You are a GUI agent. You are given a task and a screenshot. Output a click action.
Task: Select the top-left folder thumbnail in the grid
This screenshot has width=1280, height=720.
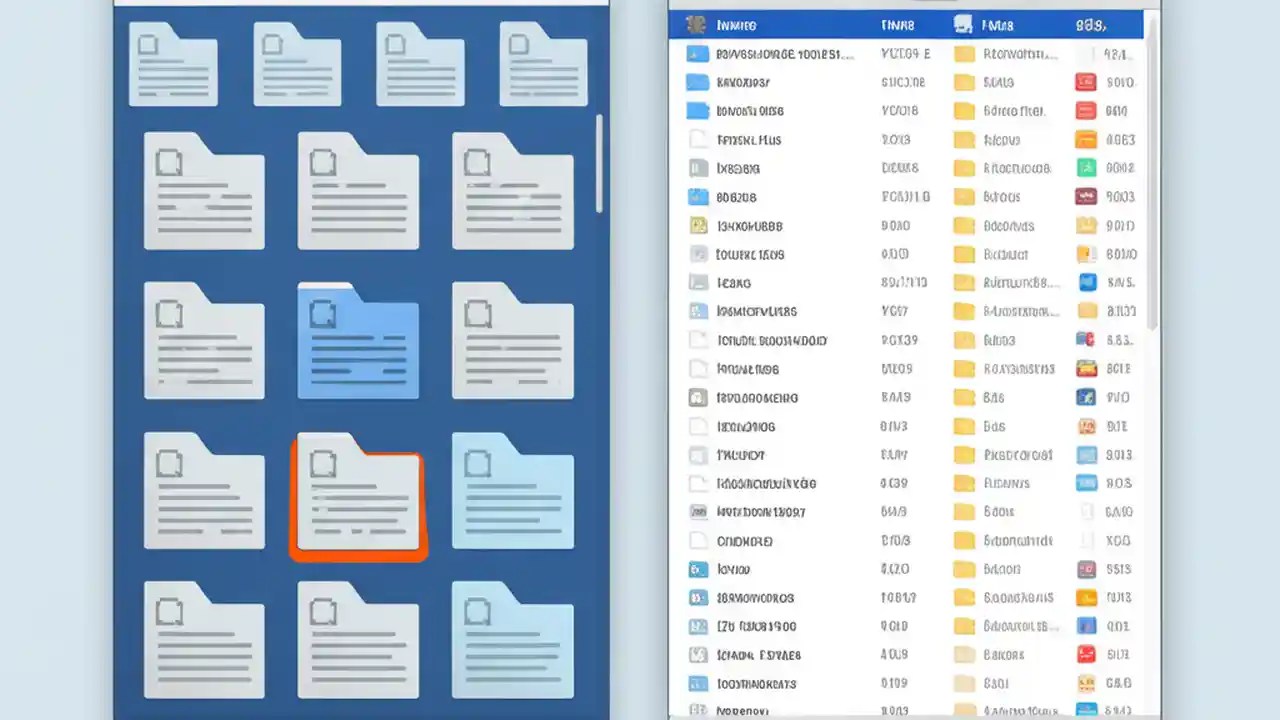click(x=172, y=64)
